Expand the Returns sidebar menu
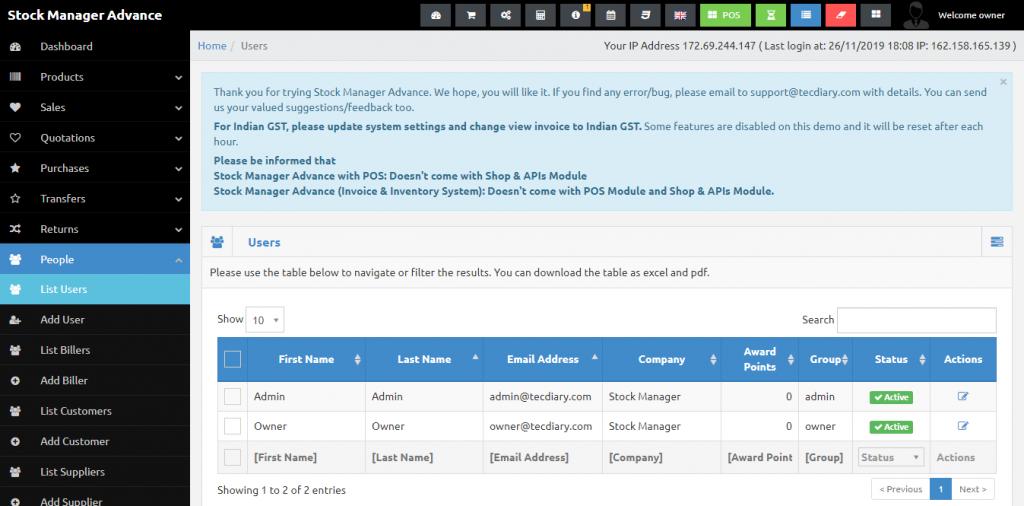The height and width of the screenshot is (506, 1024). (x=95, y=229)
